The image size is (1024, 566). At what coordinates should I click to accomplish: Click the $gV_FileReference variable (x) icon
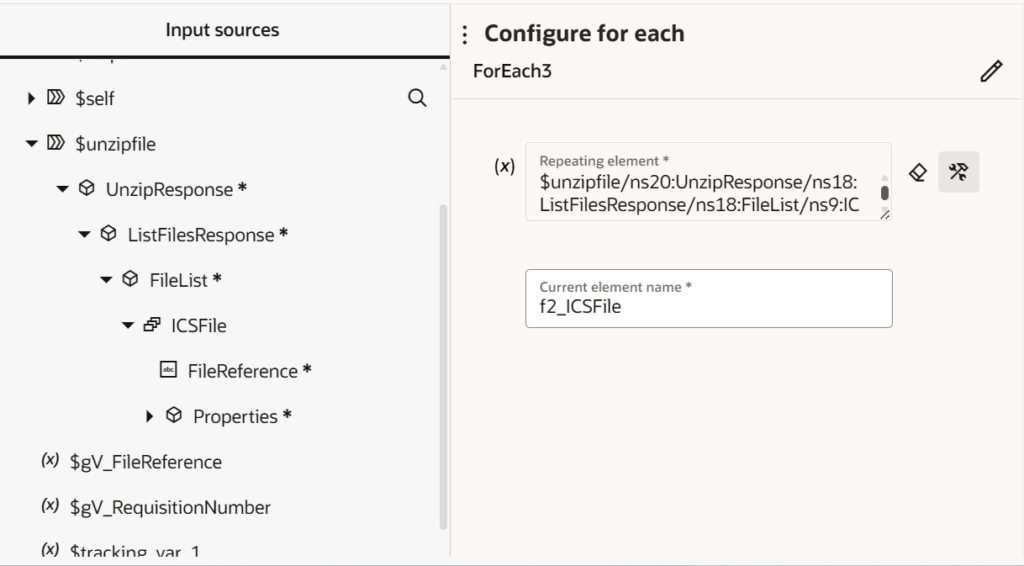(x=50, y=461)
